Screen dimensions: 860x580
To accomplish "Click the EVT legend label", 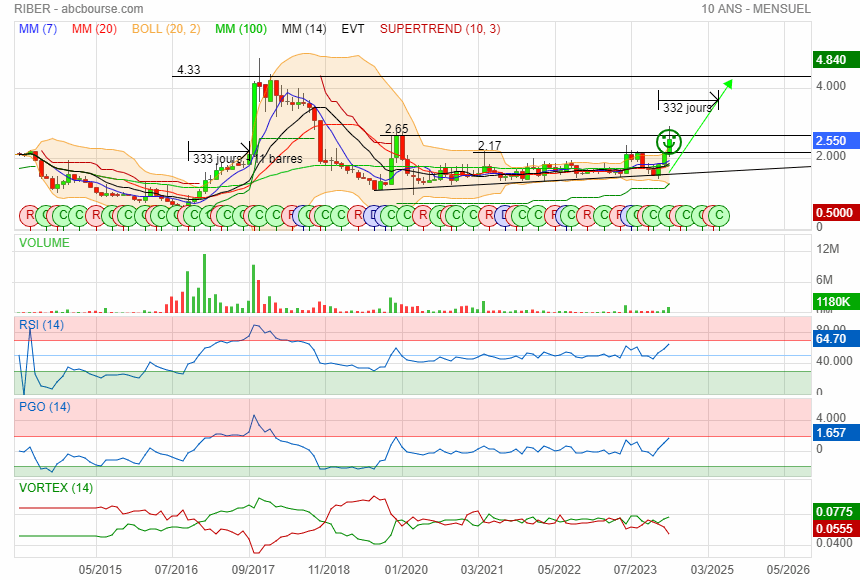I will pyautogui.click(x=353, y=29).
